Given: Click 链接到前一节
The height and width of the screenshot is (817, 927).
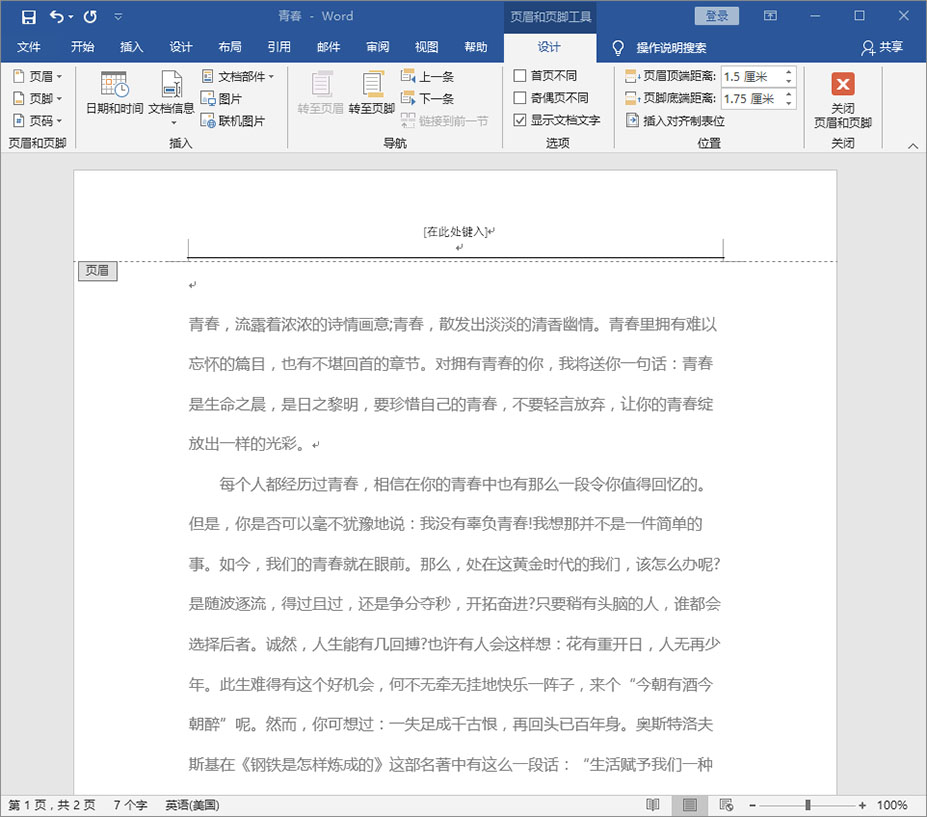Looking at the screenshot, I should click(x=445, y=121).
